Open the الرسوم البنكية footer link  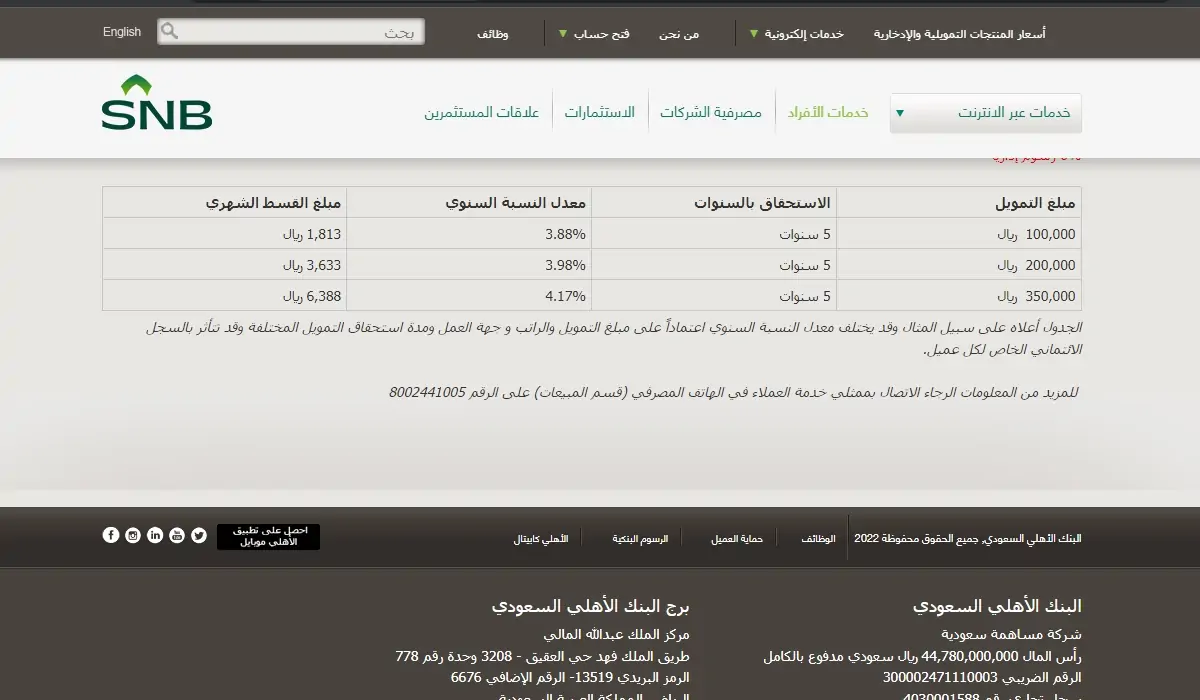pyautogui.click(x=640, y=539)
